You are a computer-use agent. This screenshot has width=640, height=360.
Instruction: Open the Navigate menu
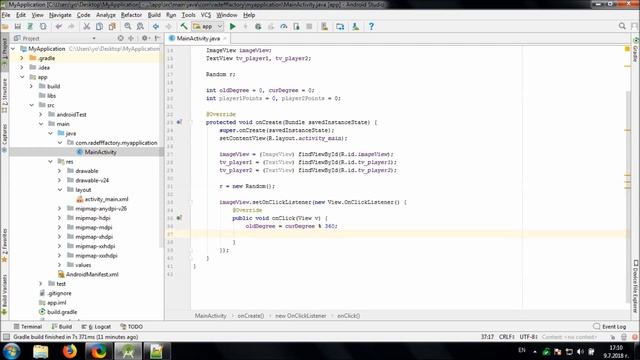click(60, 15)
